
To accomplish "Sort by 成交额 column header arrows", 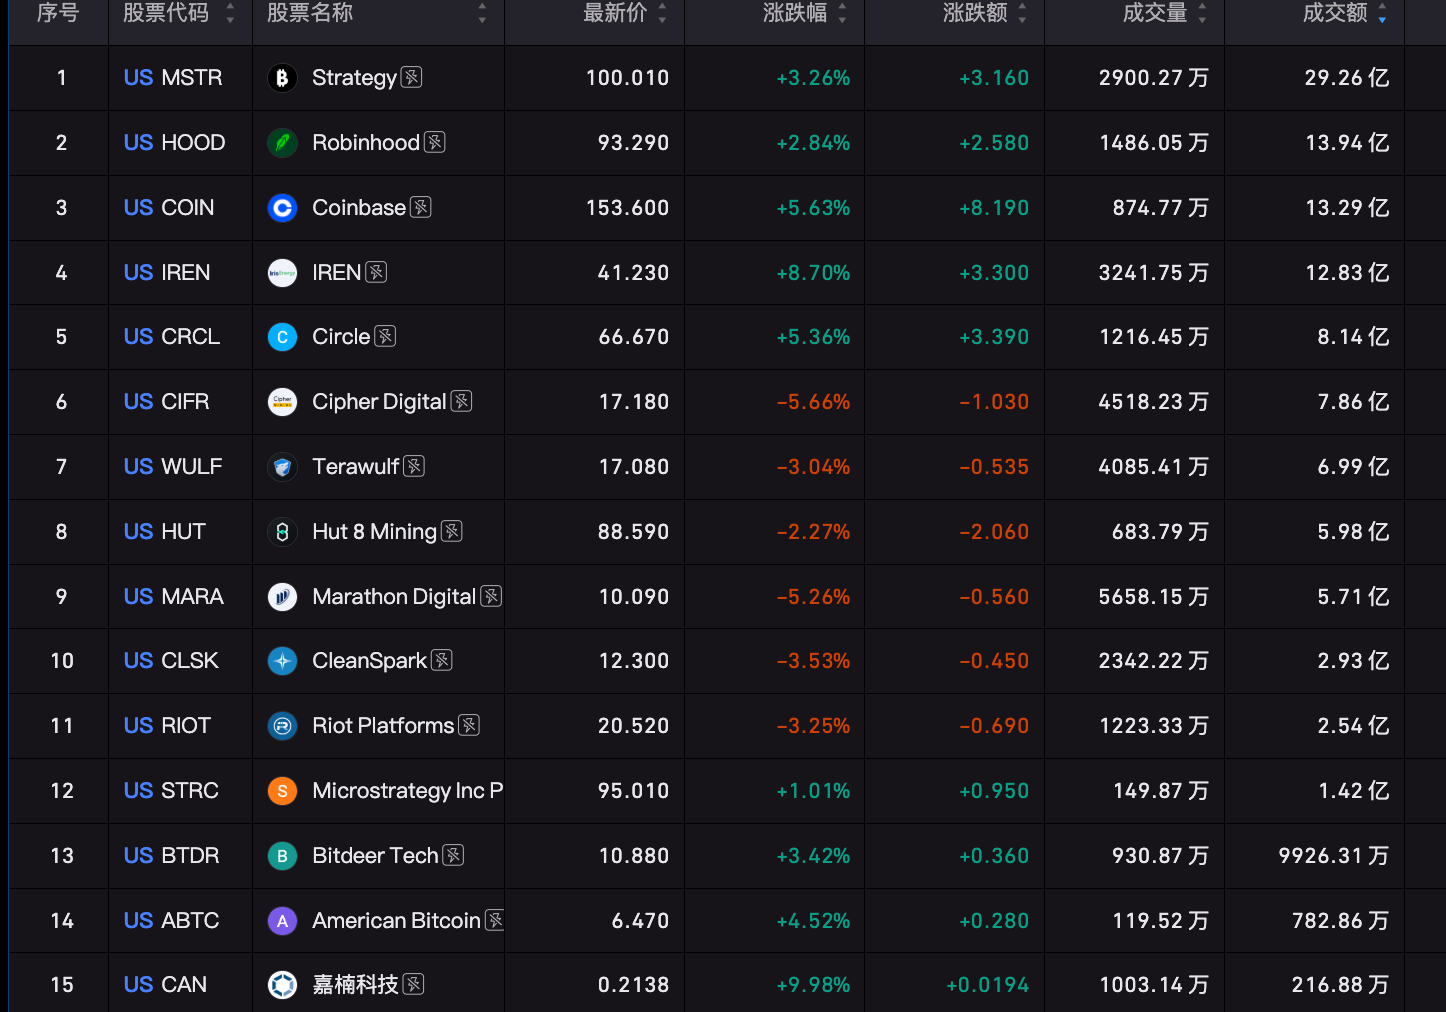I will tap(1382, 13).
